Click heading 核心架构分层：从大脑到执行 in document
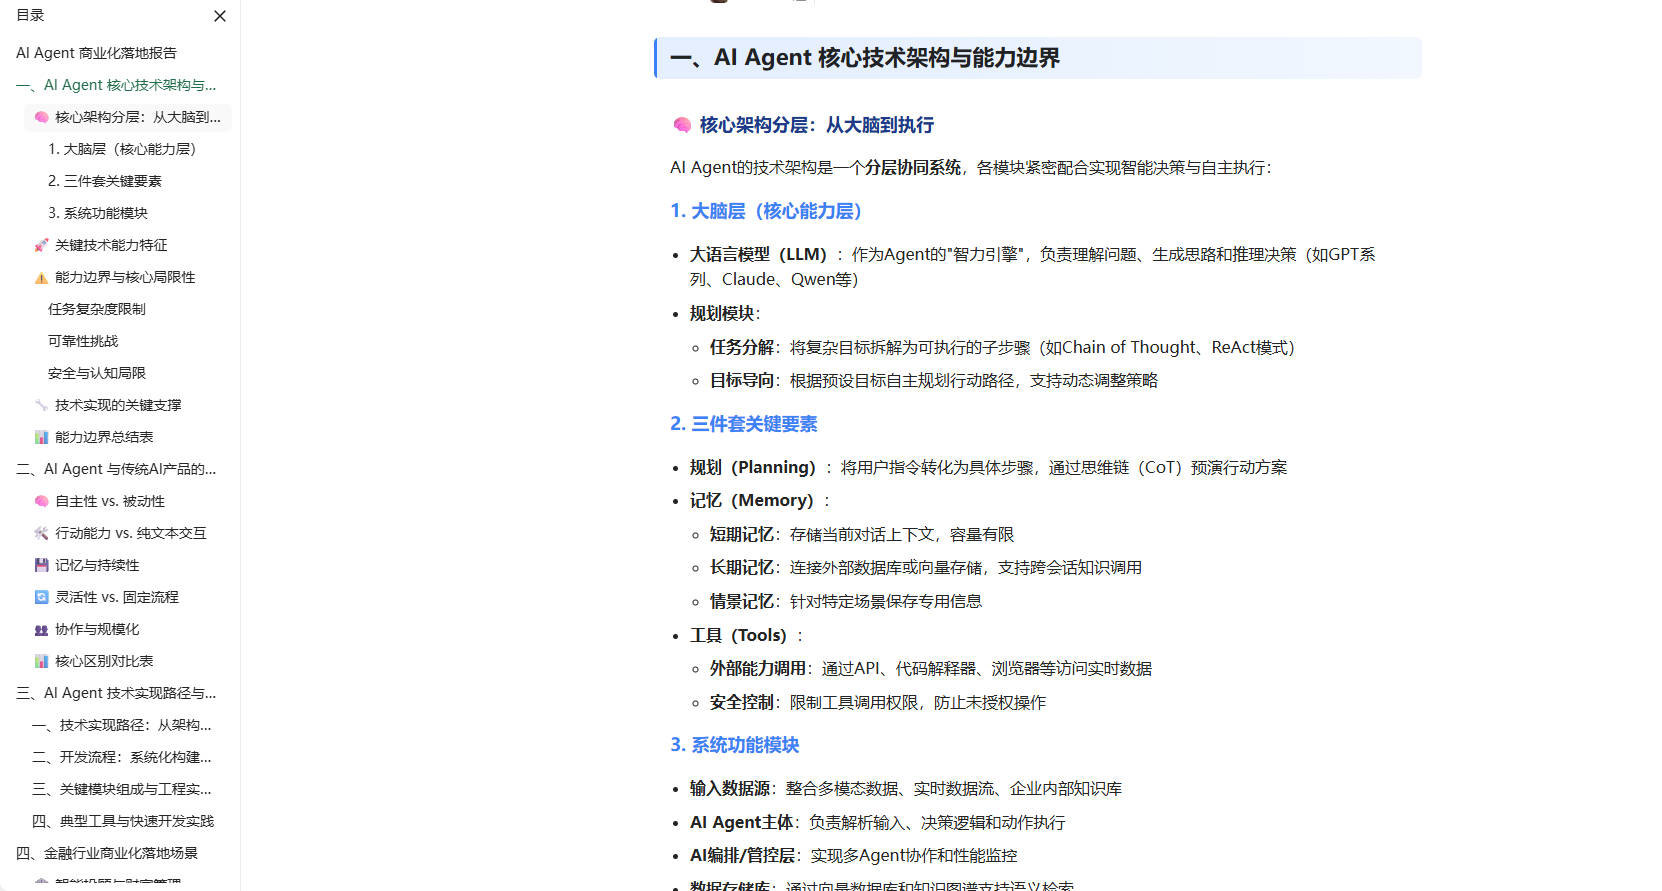This screenshot has height=891, width=1662. [x=817, y=125]
